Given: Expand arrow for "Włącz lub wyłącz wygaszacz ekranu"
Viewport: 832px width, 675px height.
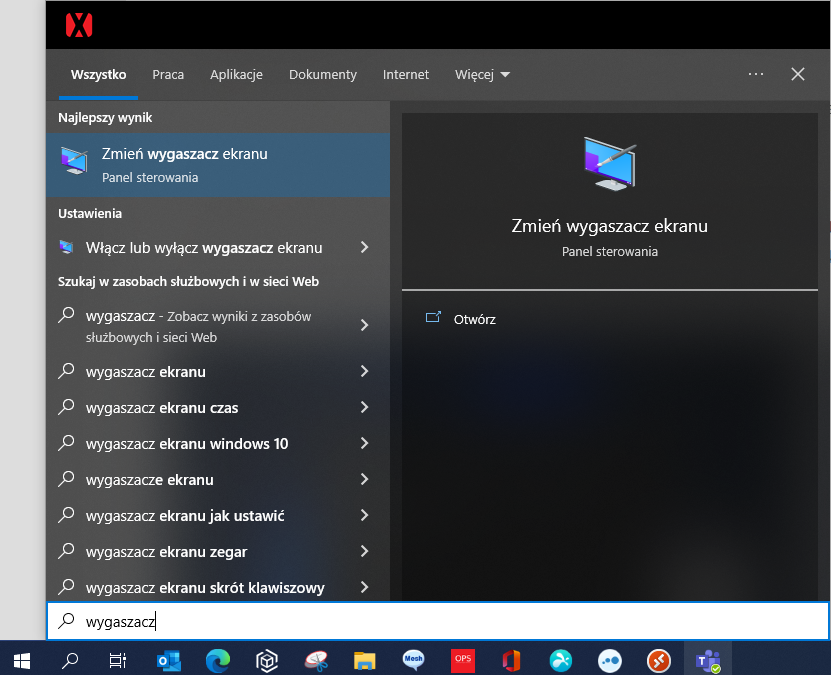Looking at the screenshot, I should click(x=365, y=247).
